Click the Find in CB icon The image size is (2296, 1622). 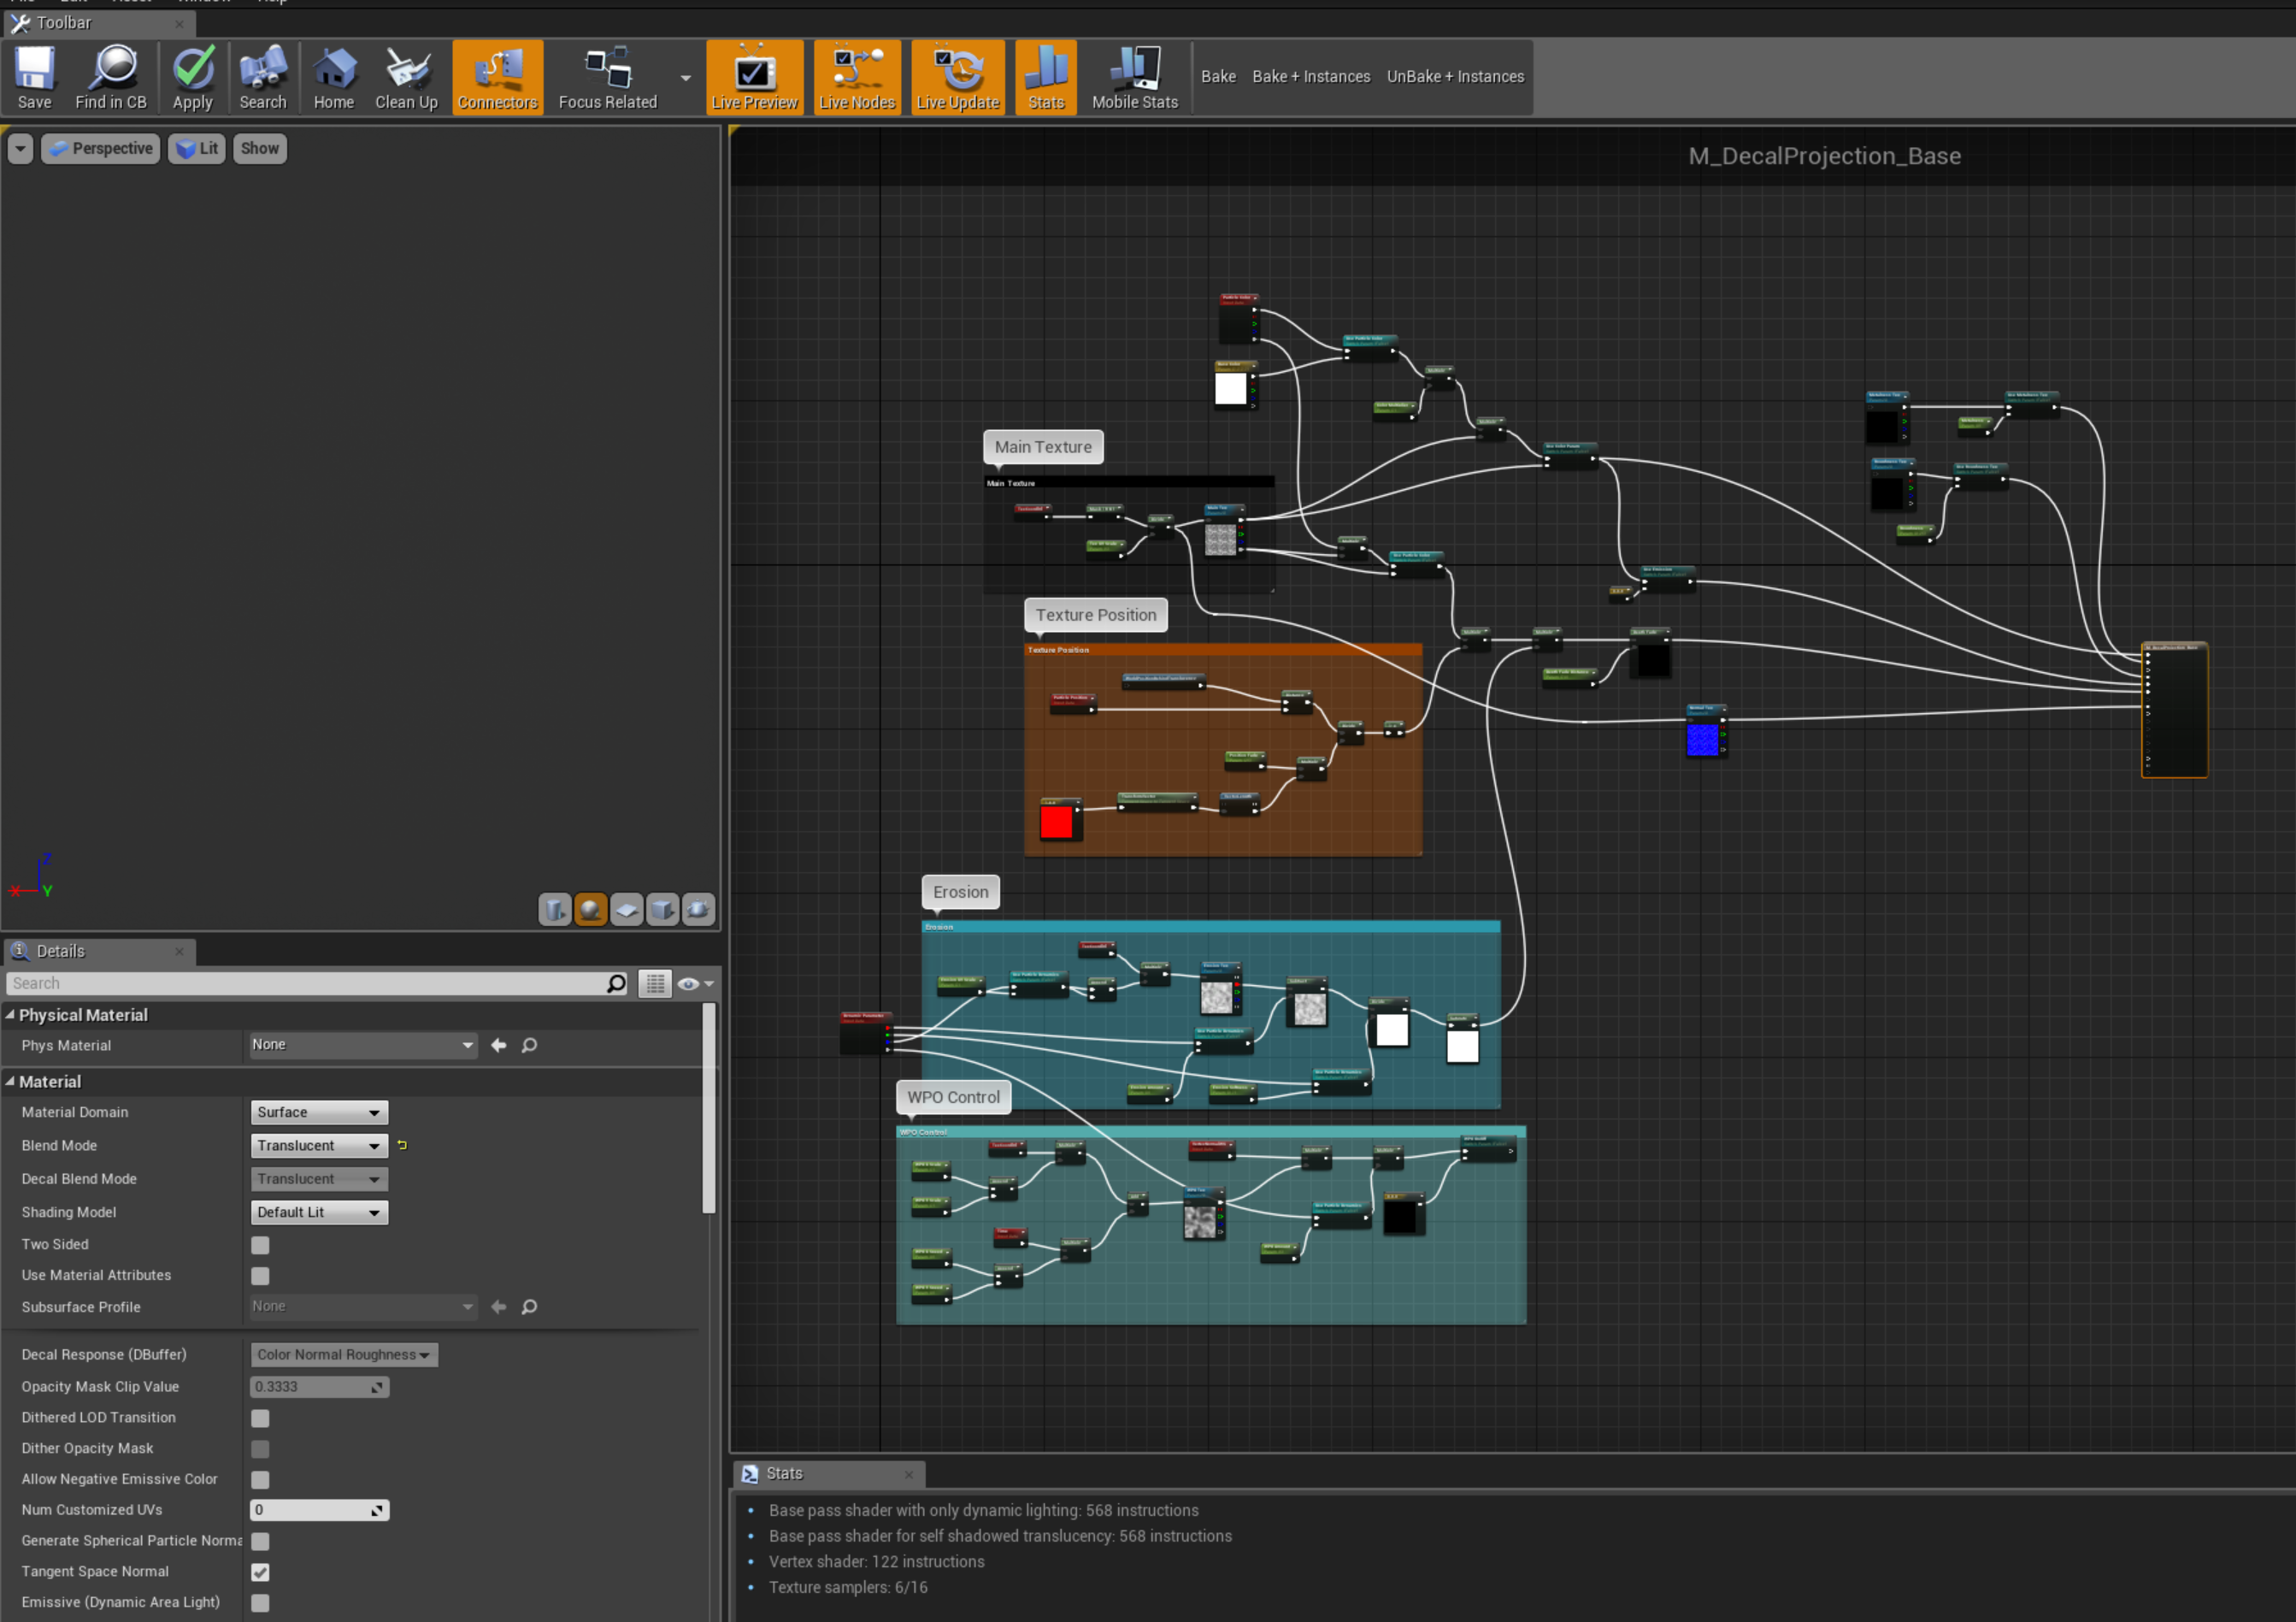click(111, 77)
